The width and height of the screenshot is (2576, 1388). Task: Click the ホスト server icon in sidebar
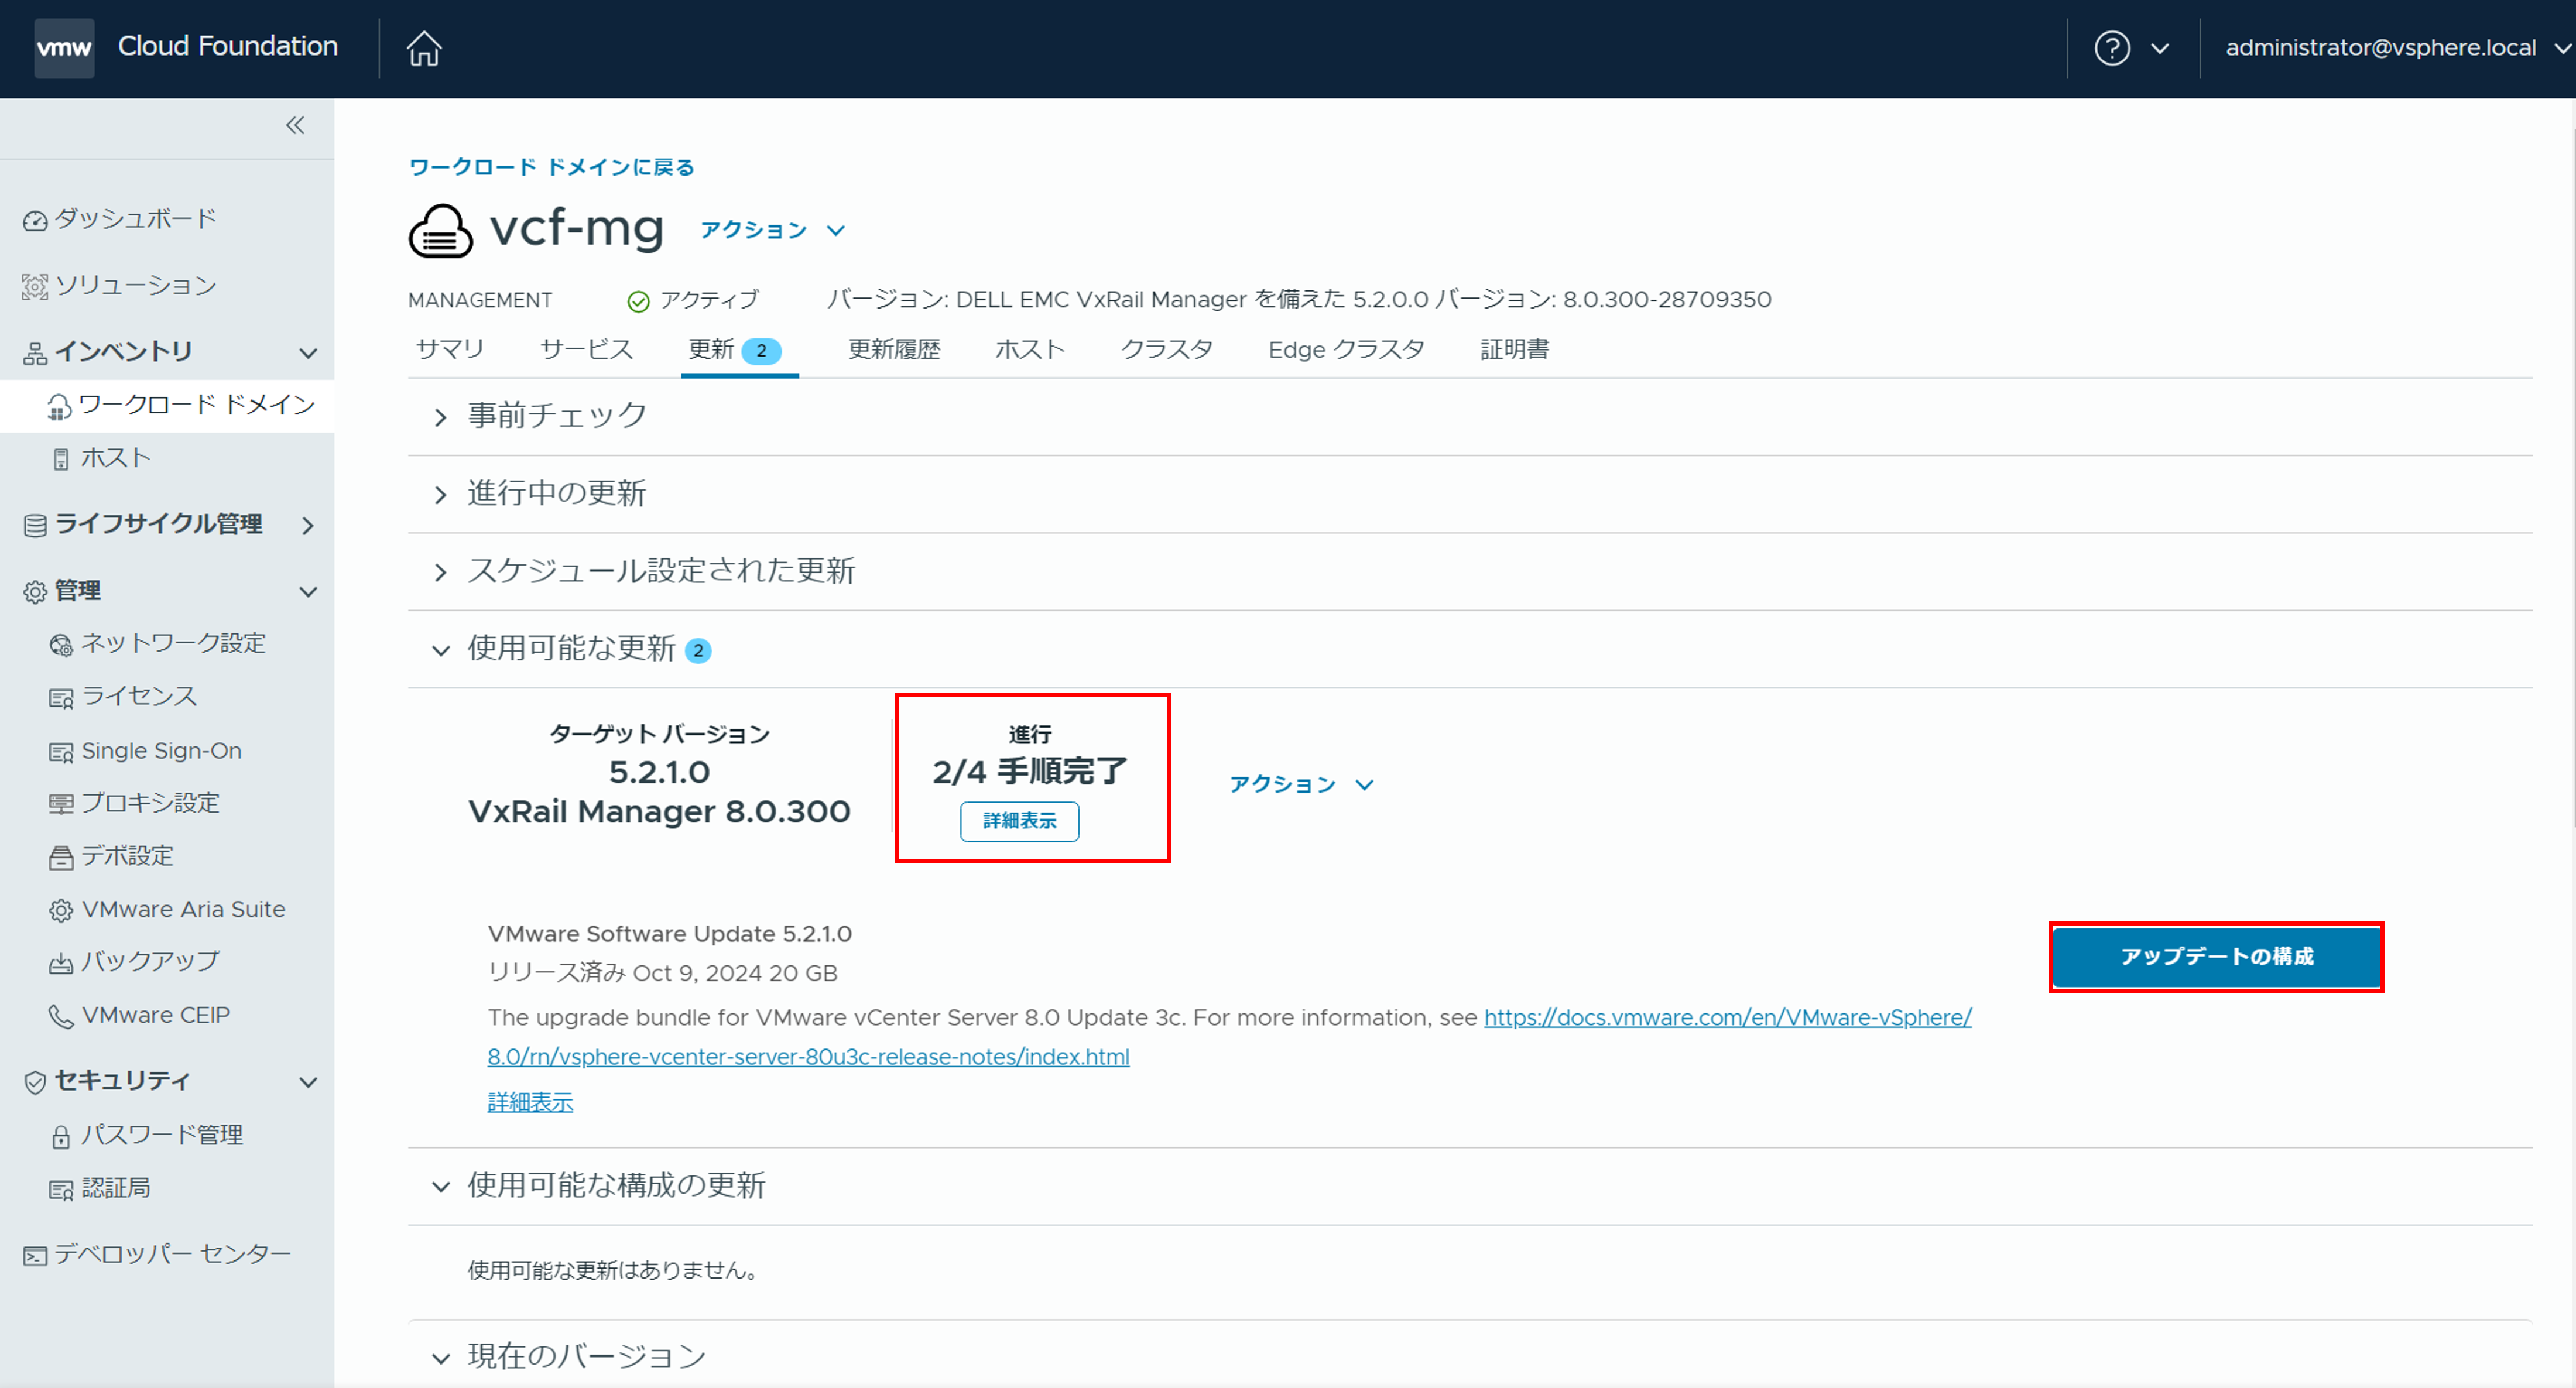61,459
